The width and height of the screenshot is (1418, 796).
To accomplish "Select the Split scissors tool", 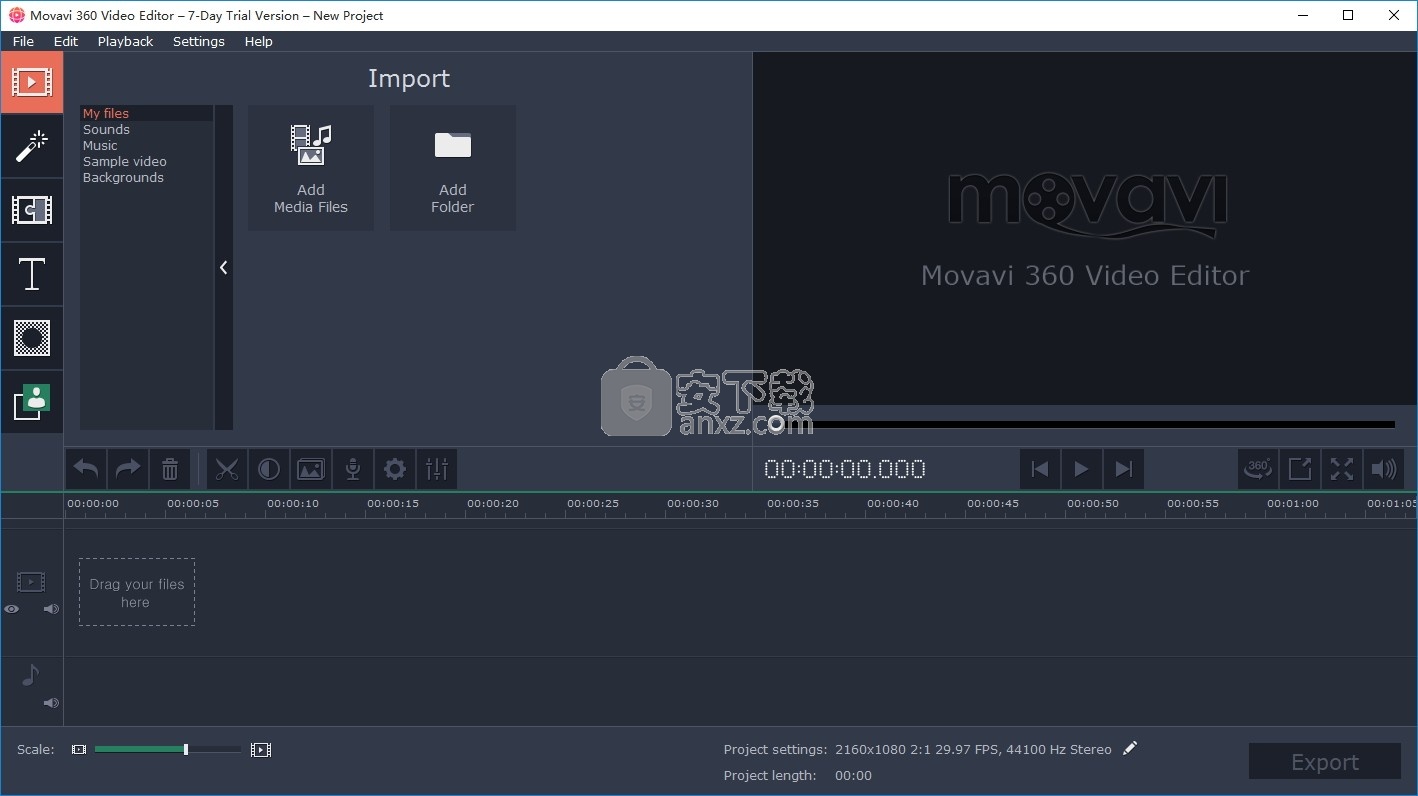I will [227, 469].
